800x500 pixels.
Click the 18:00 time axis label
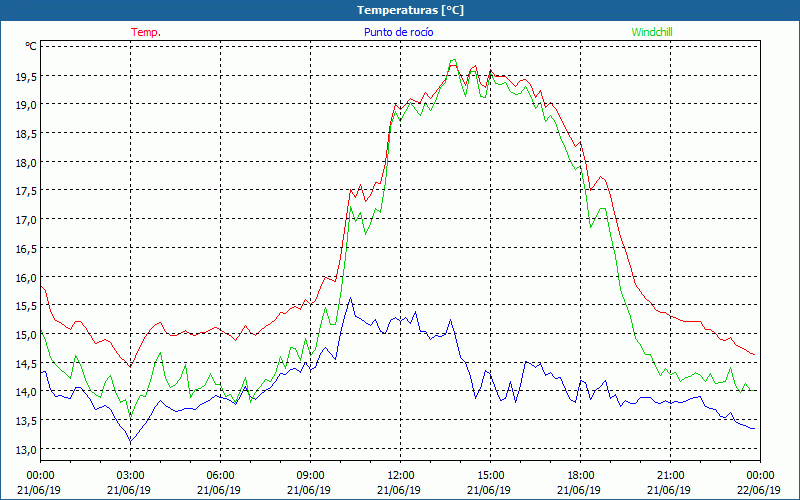pyautogui.click(x=581, y=476)
